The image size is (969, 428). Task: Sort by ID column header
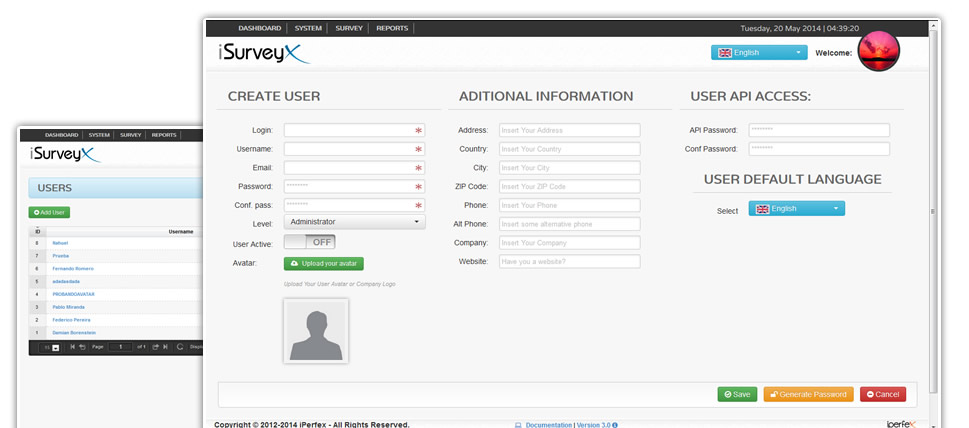[x=37, y=232]
